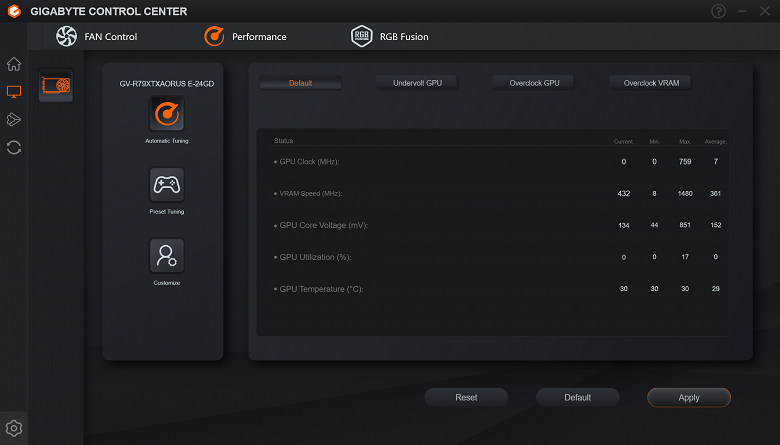Choose the Undervolt GPU preset
Image resolution: width=780 pixels, height=445 pixels.
pos(417,83)
